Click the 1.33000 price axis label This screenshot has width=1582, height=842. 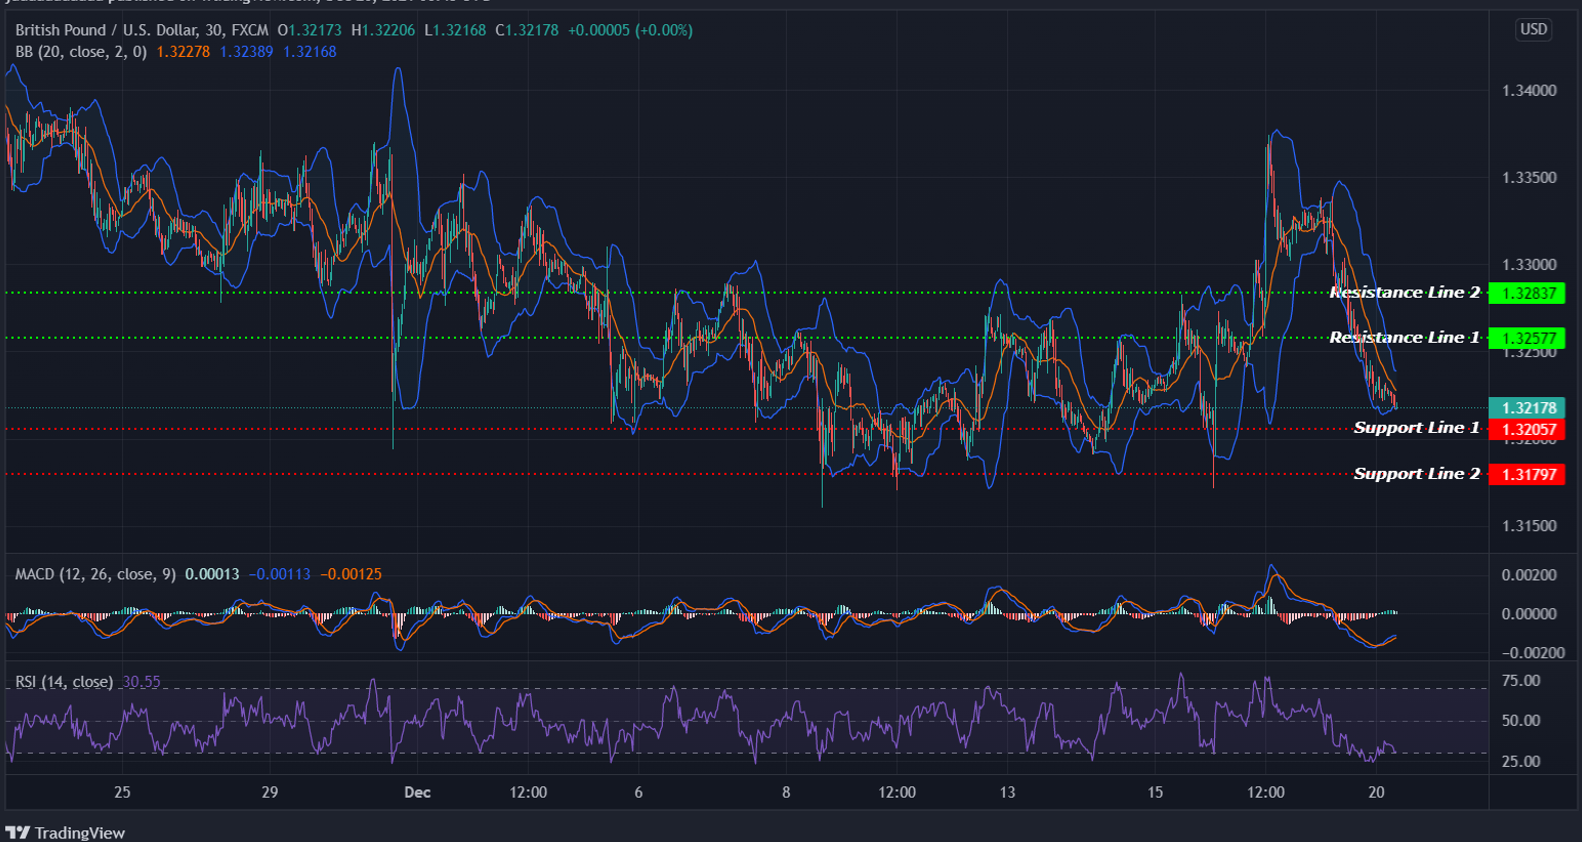pyautogui.click(x=1529, y=265)
